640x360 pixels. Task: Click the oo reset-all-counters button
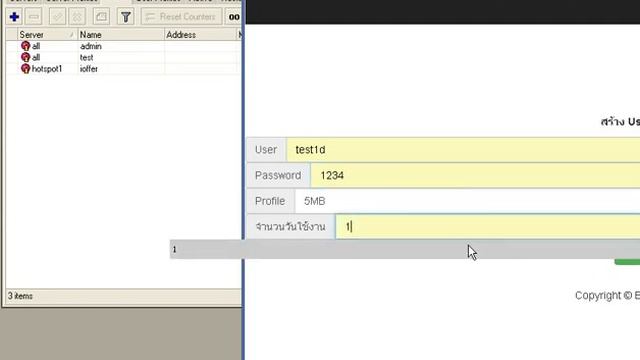(233, 17)
